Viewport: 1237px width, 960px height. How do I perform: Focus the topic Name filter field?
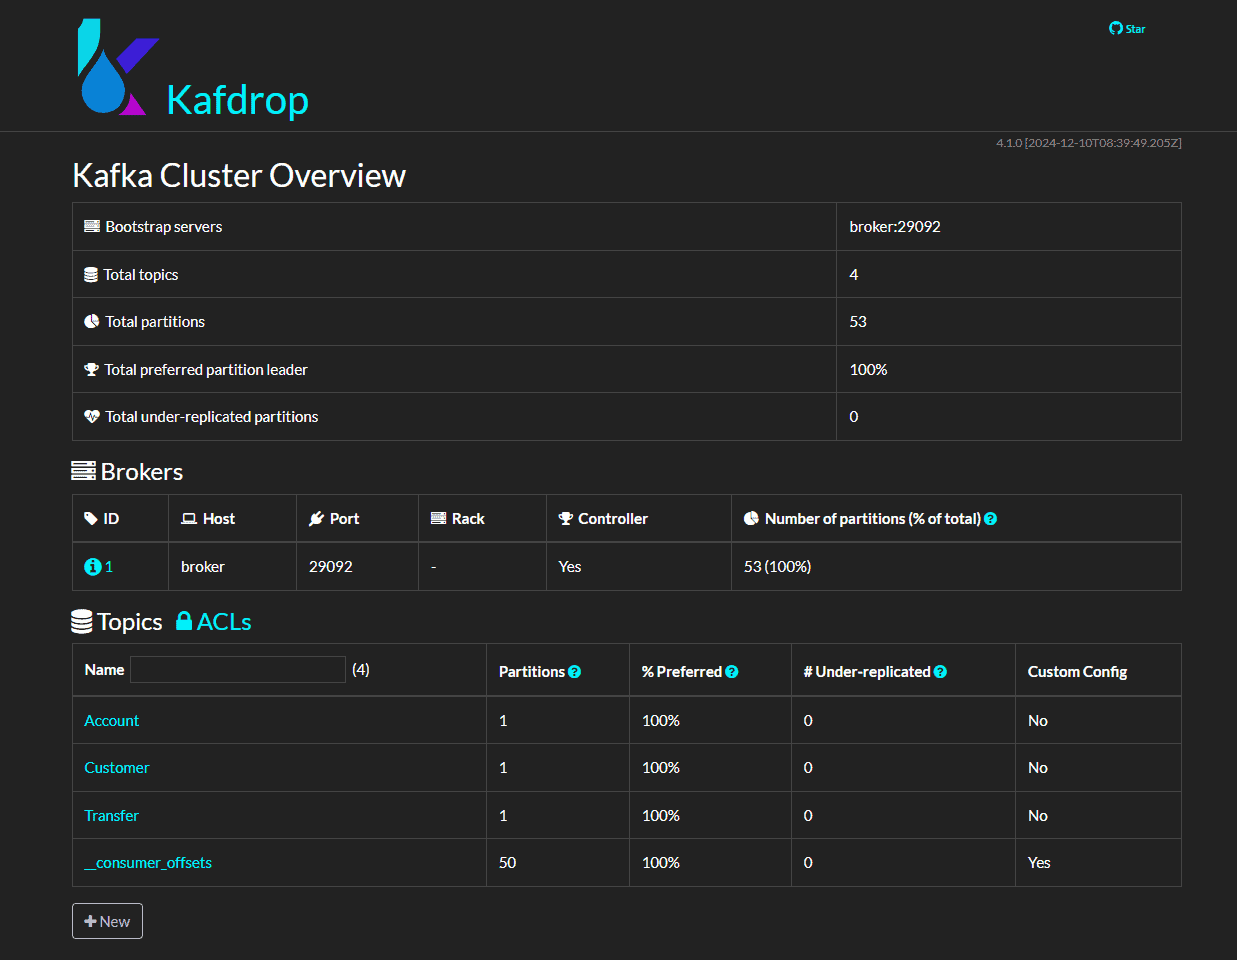tap(238, 670)
